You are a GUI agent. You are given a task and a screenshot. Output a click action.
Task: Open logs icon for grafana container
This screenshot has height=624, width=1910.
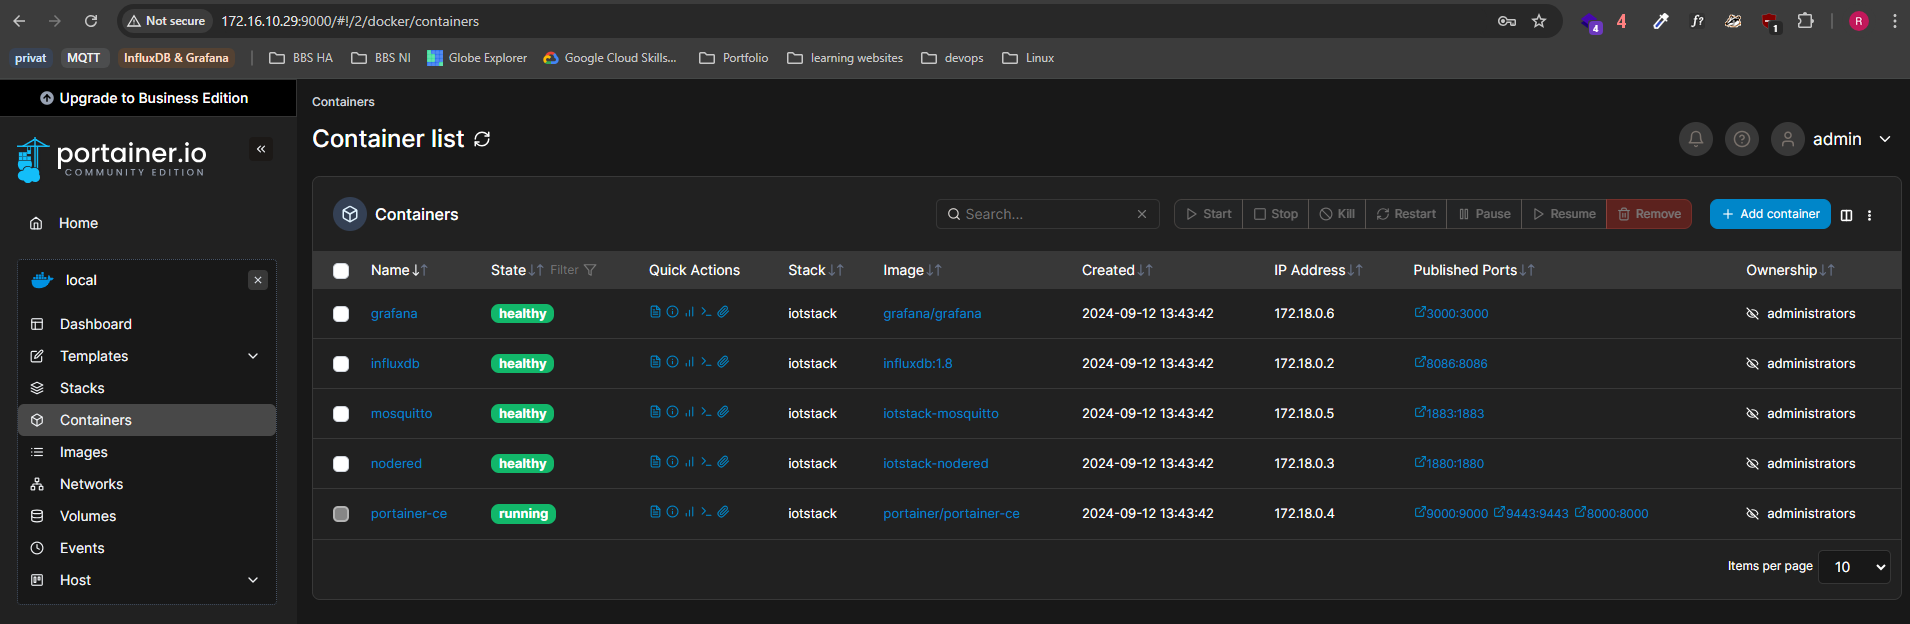655,312
